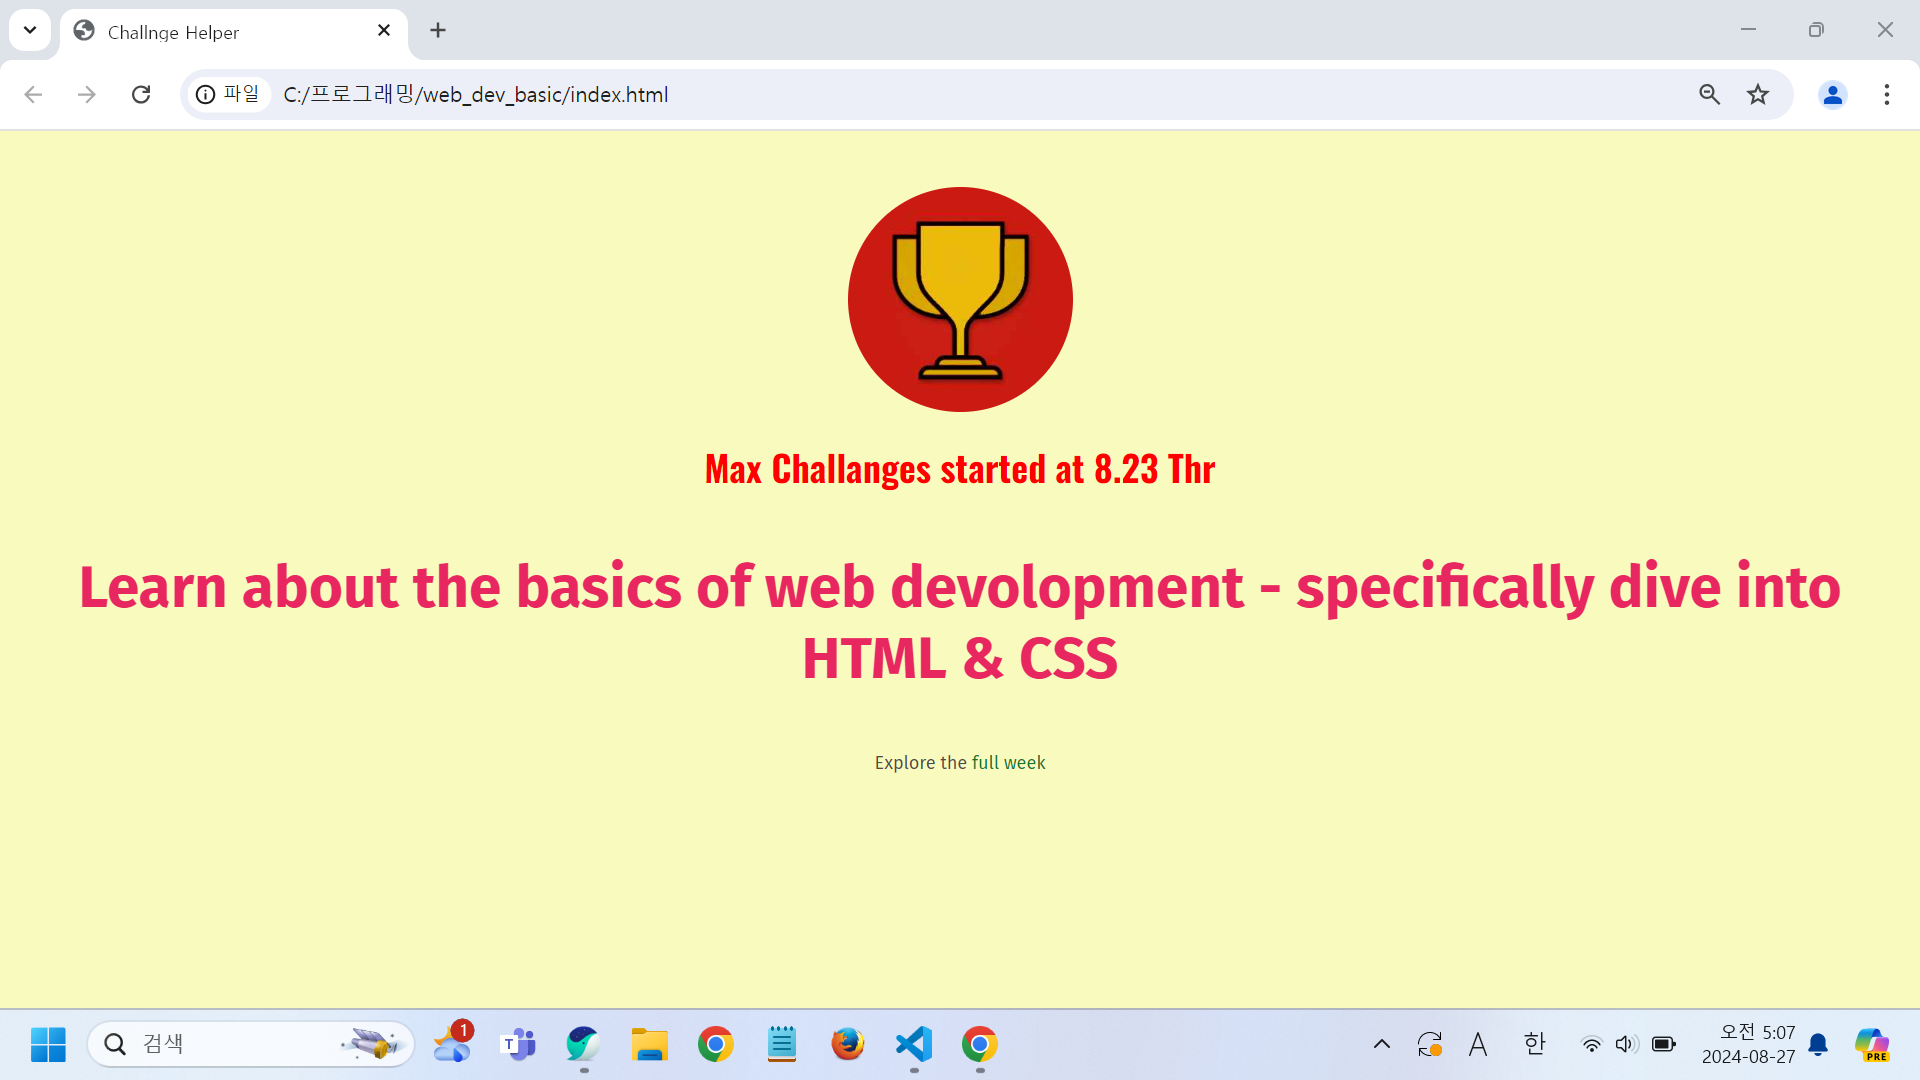Screen dimensions: 1920x1080
Task: Expand the tab search dropdown arrow
Action: 30,30
